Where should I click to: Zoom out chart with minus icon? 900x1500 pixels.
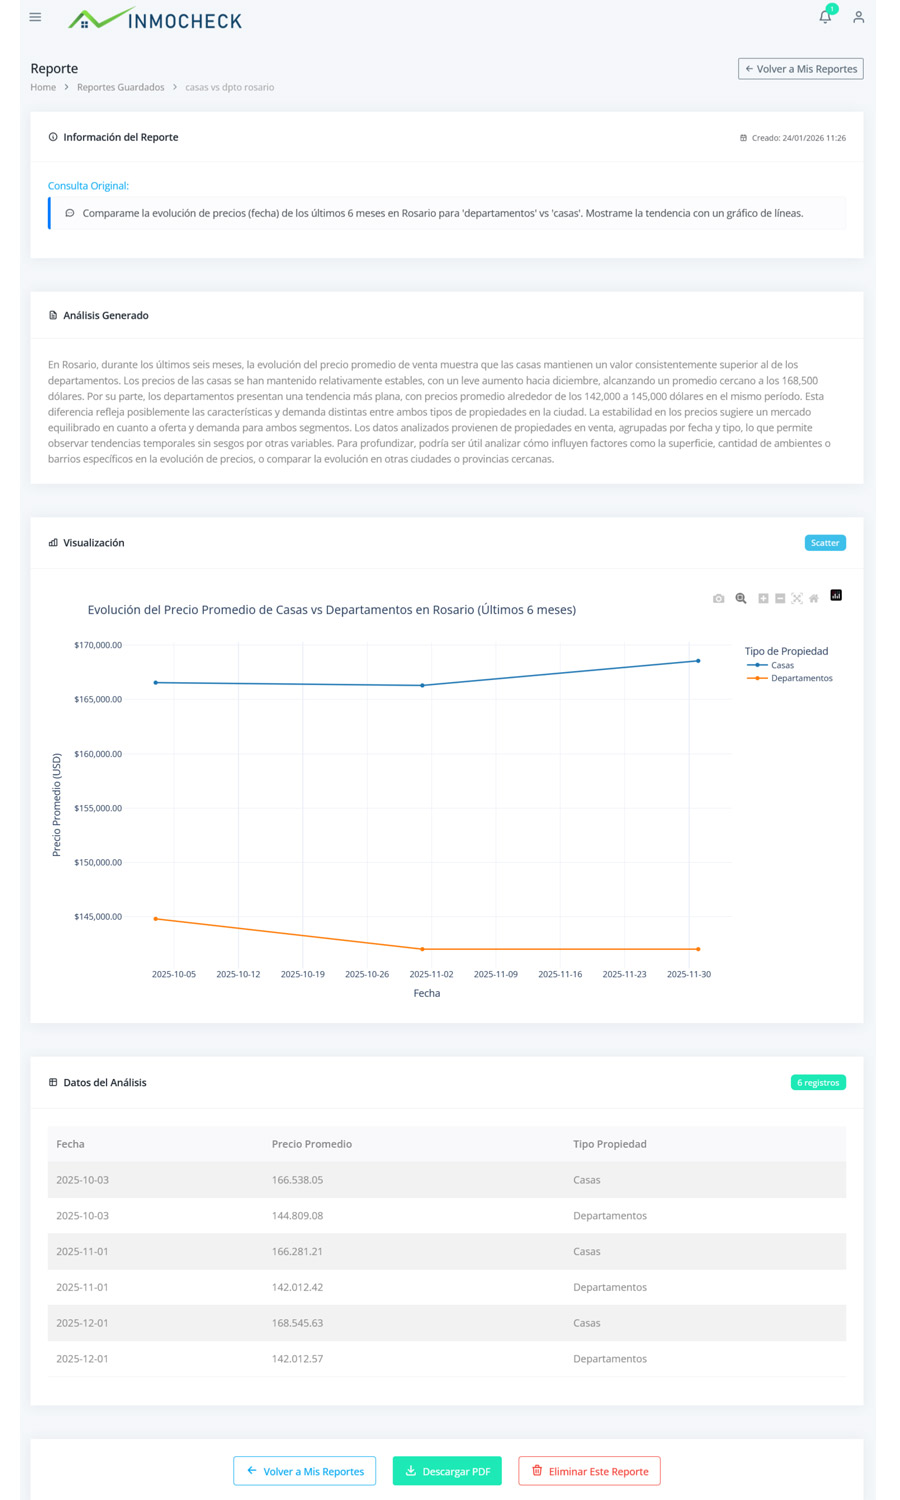[x=780, y=598]
